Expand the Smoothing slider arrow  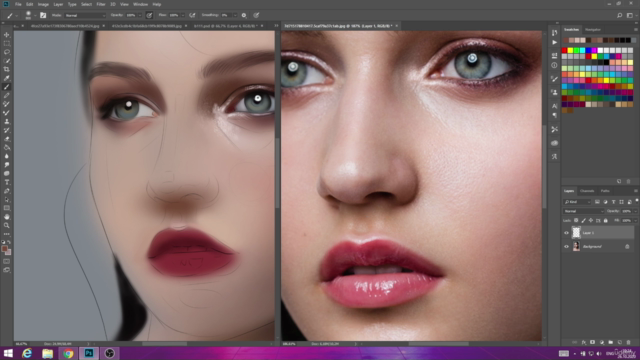point(235,15)
